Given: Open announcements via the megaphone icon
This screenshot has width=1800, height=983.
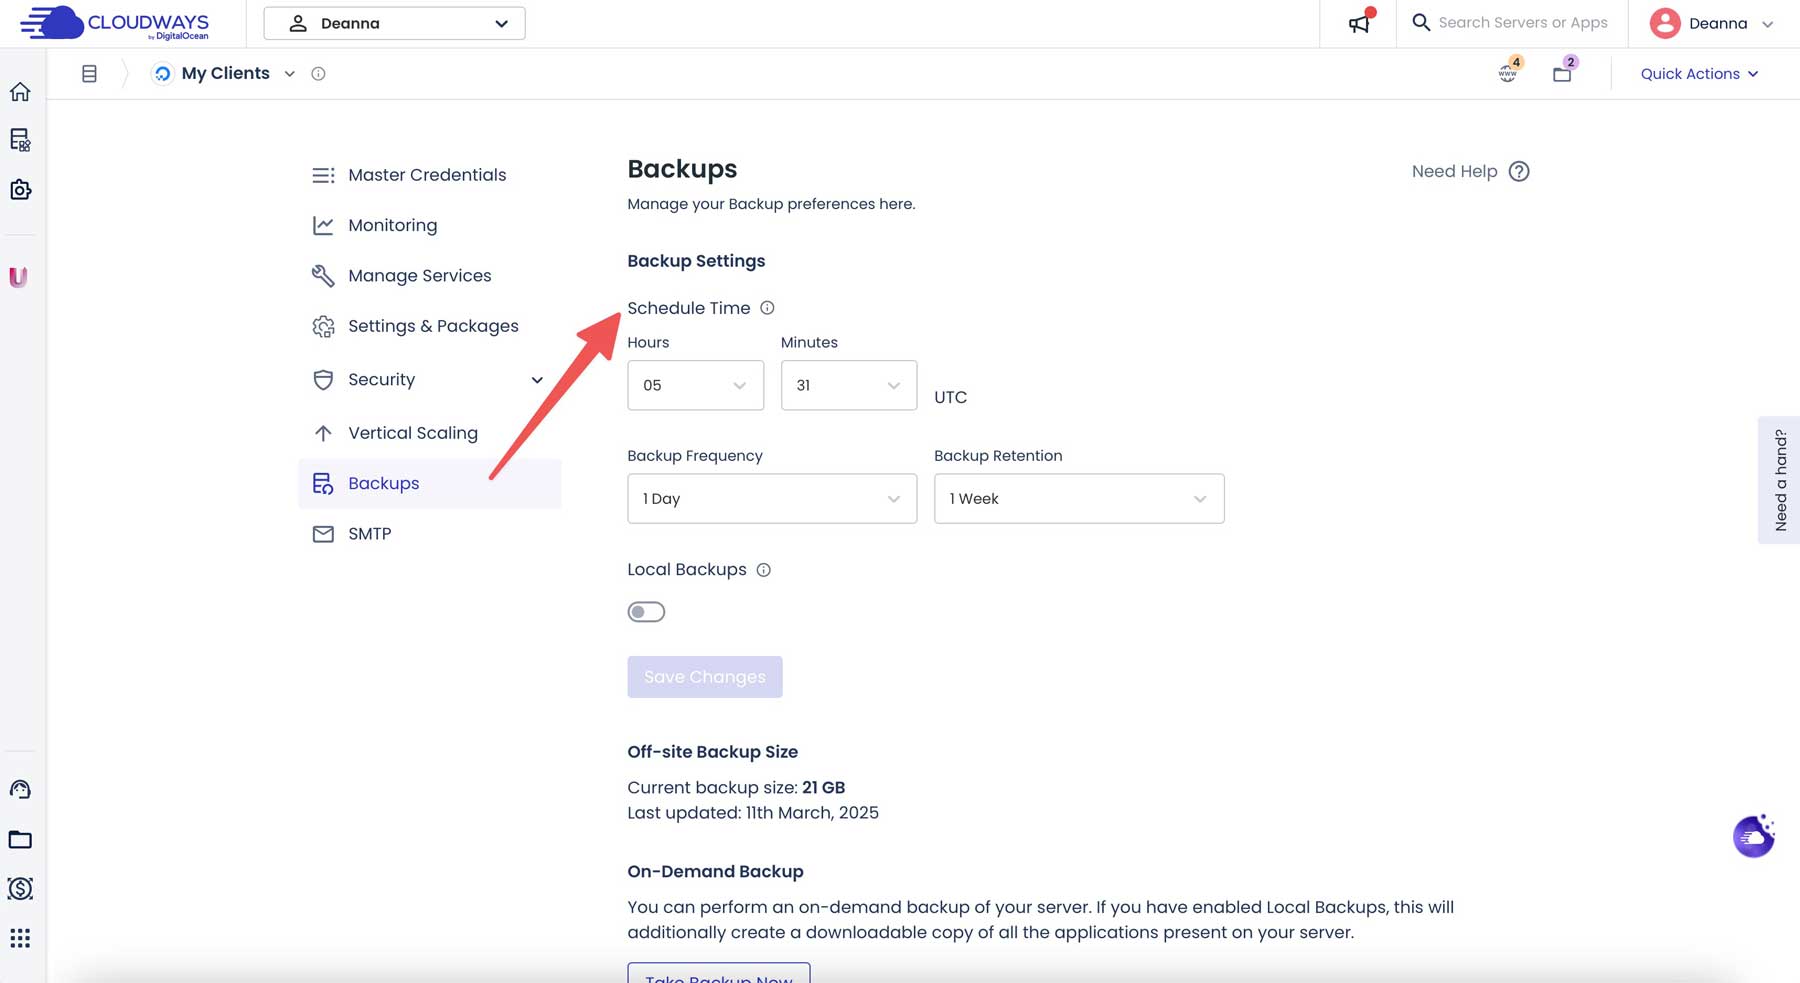Looking at the screenshot, I should [x=1358, y=23].
